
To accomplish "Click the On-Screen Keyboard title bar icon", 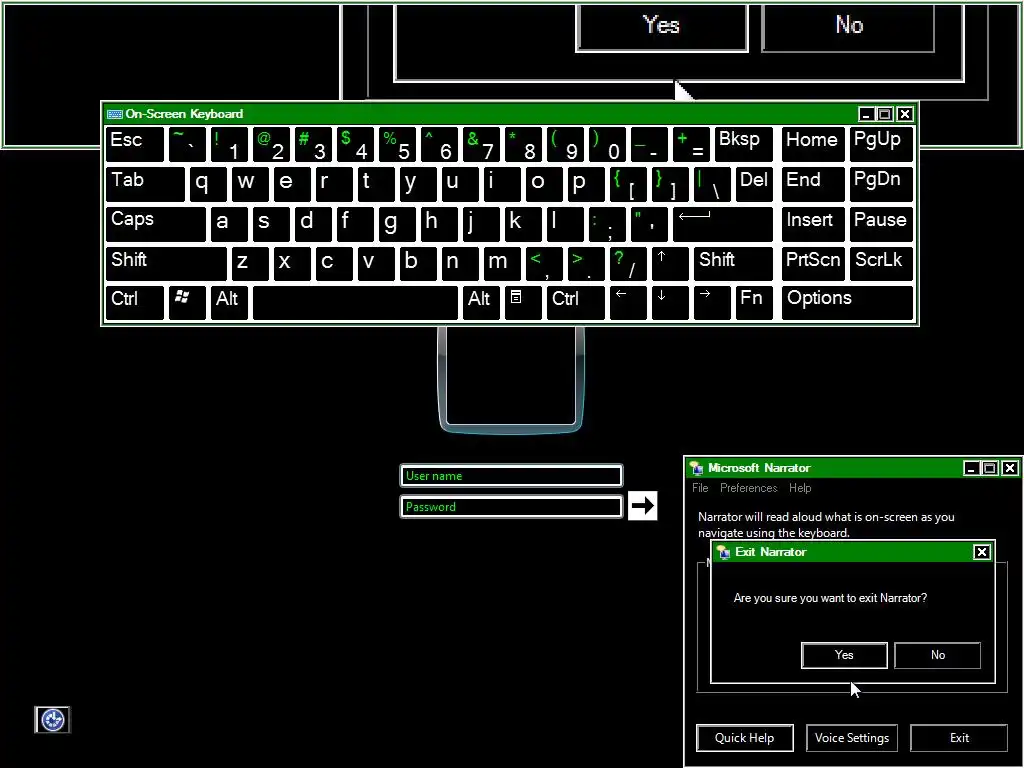I will pyautogui.click(x=115, y=114).
